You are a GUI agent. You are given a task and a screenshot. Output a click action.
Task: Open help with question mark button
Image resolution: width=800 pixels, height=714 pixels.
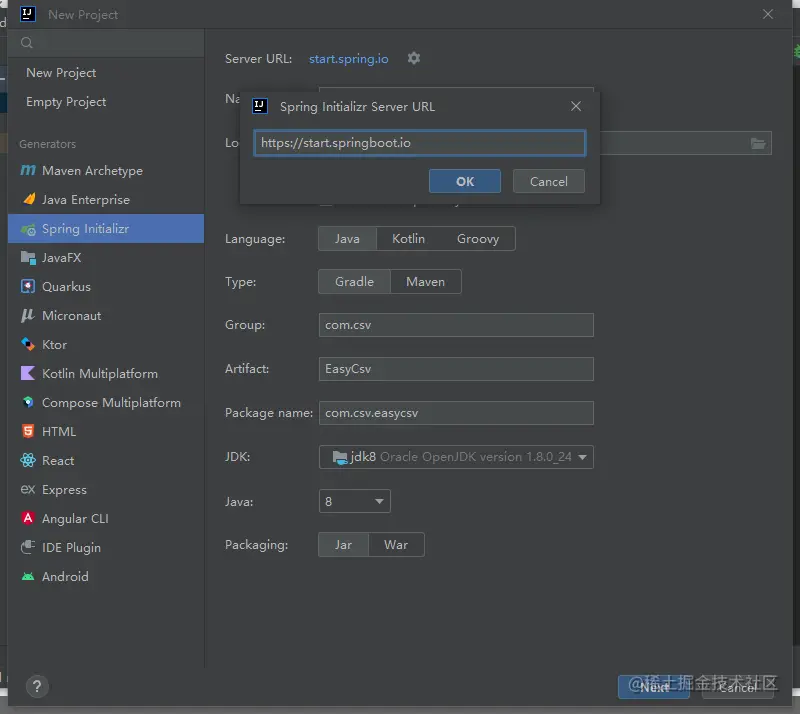[37, 686]
